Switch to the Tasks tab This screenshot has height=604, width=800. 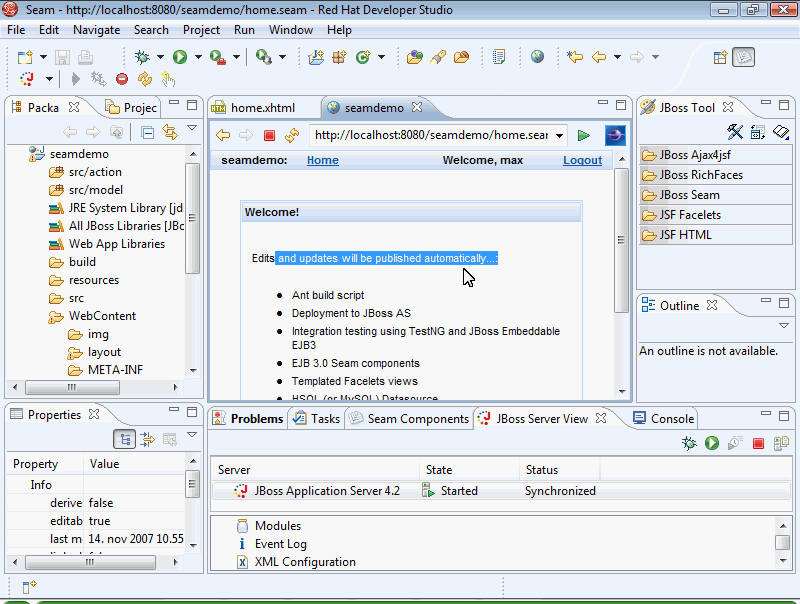click(316, 419)
